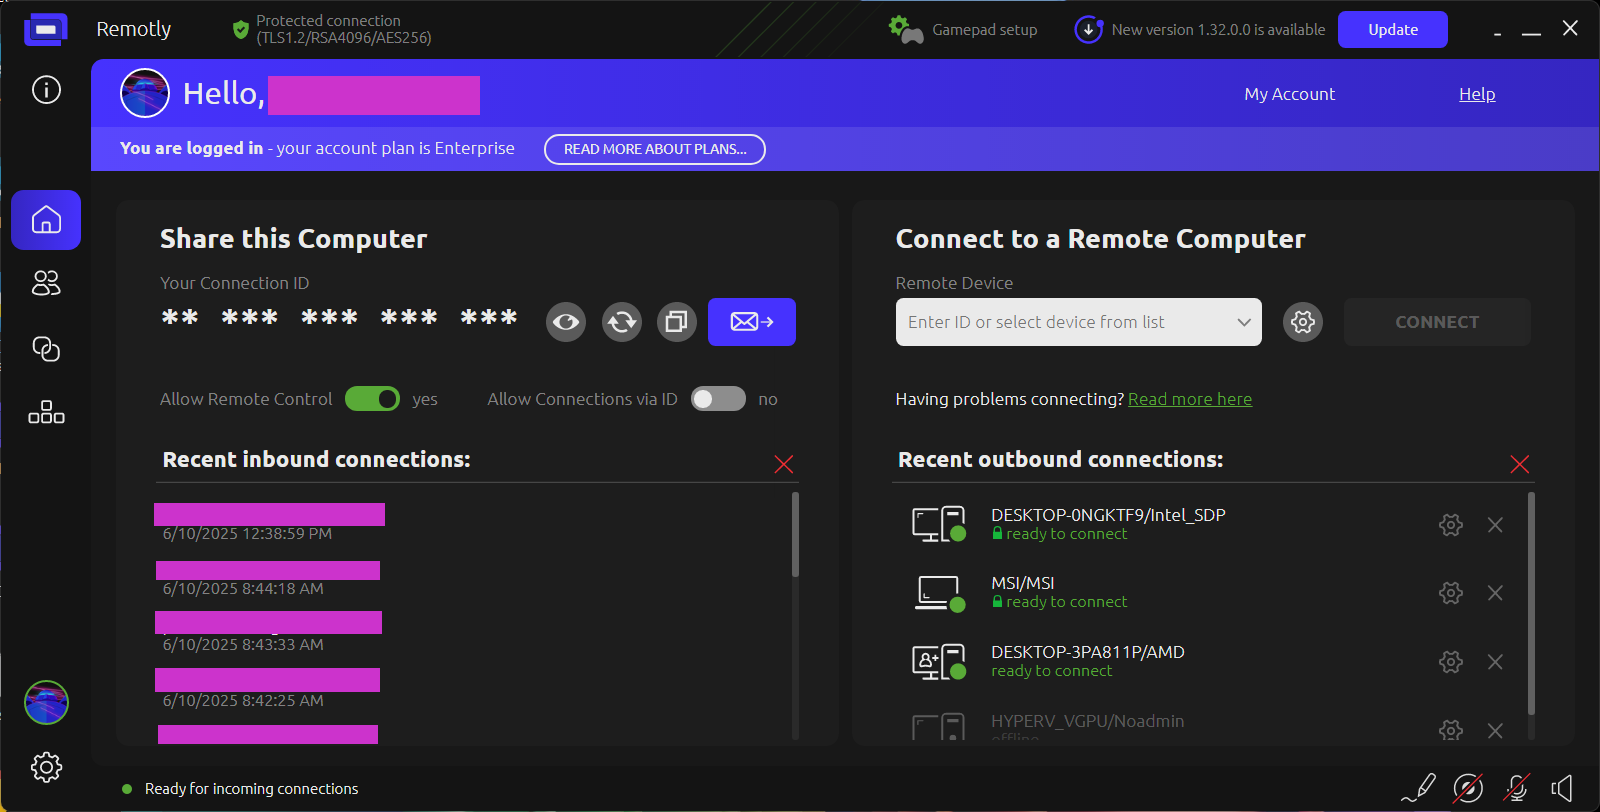Toggle Allow Connections via ID switch
Screen dimensions: 1600x812
[718, 399]
